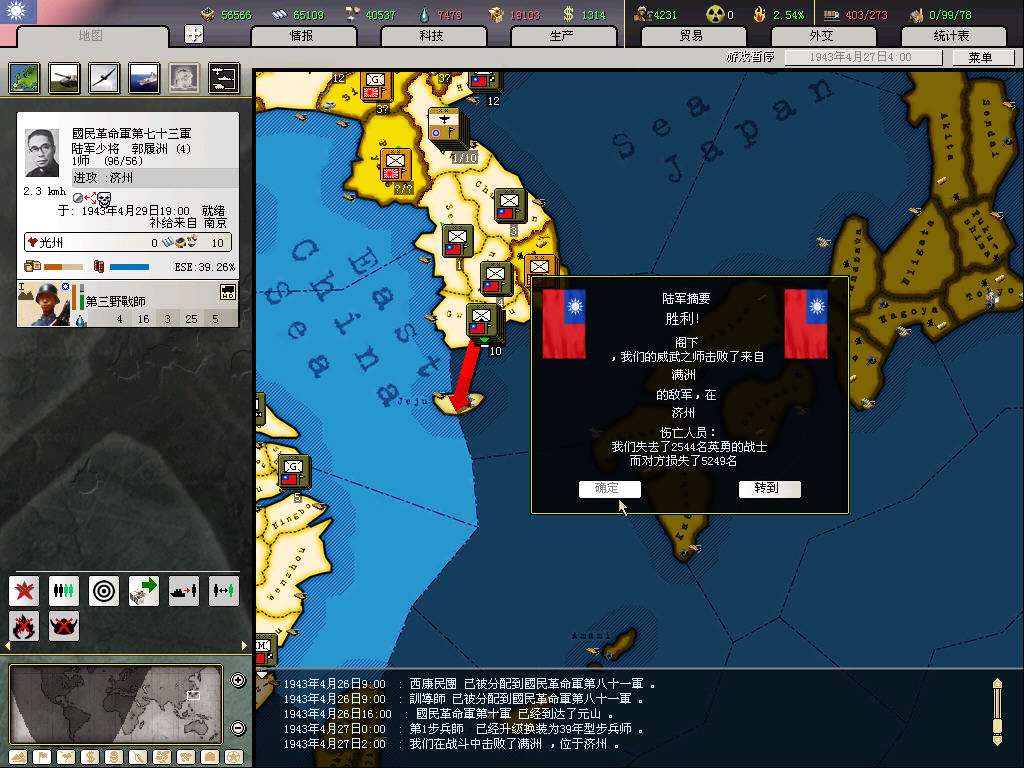Open the 生产 production tab

pyautogui.click(x=562, y=36)
